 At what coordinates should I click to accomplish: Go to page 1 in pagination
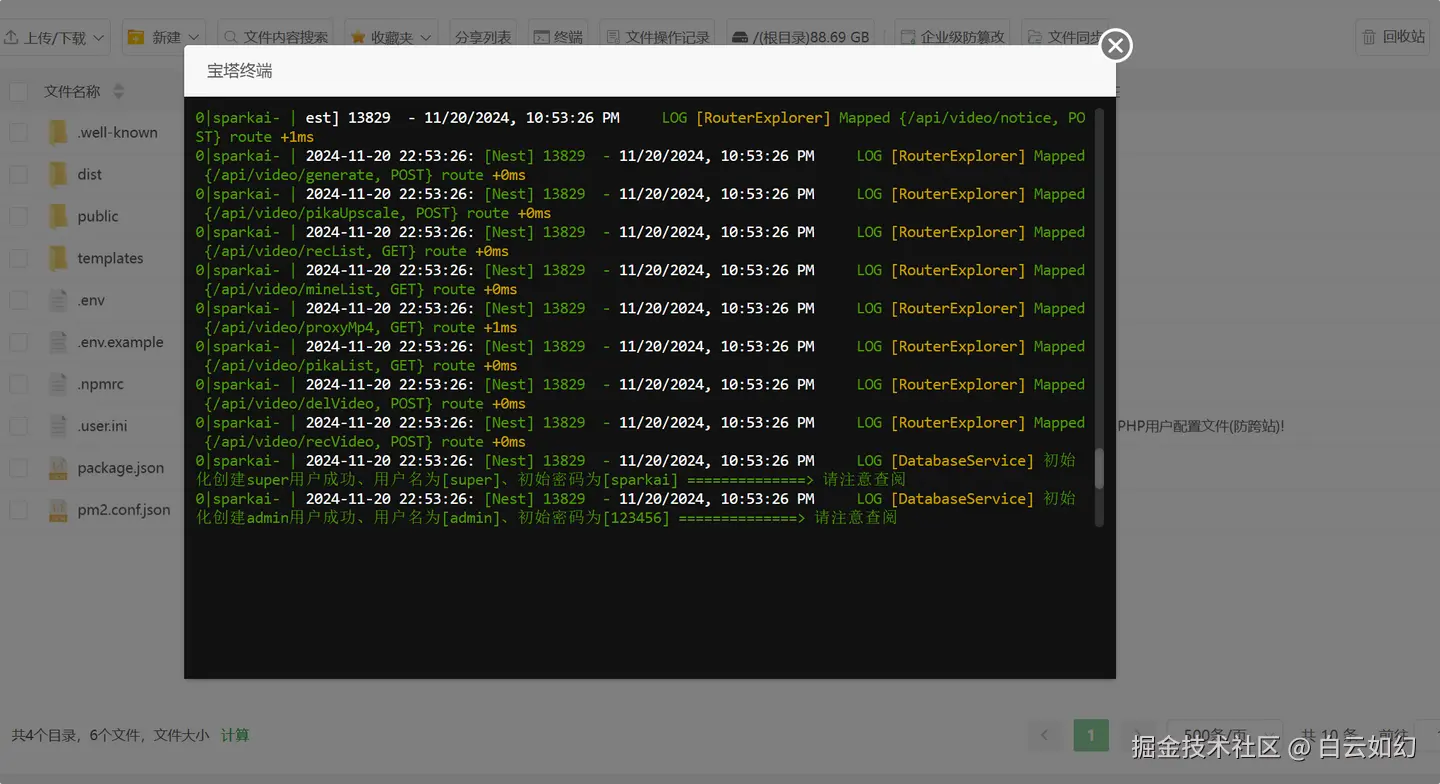(1091, 735)
